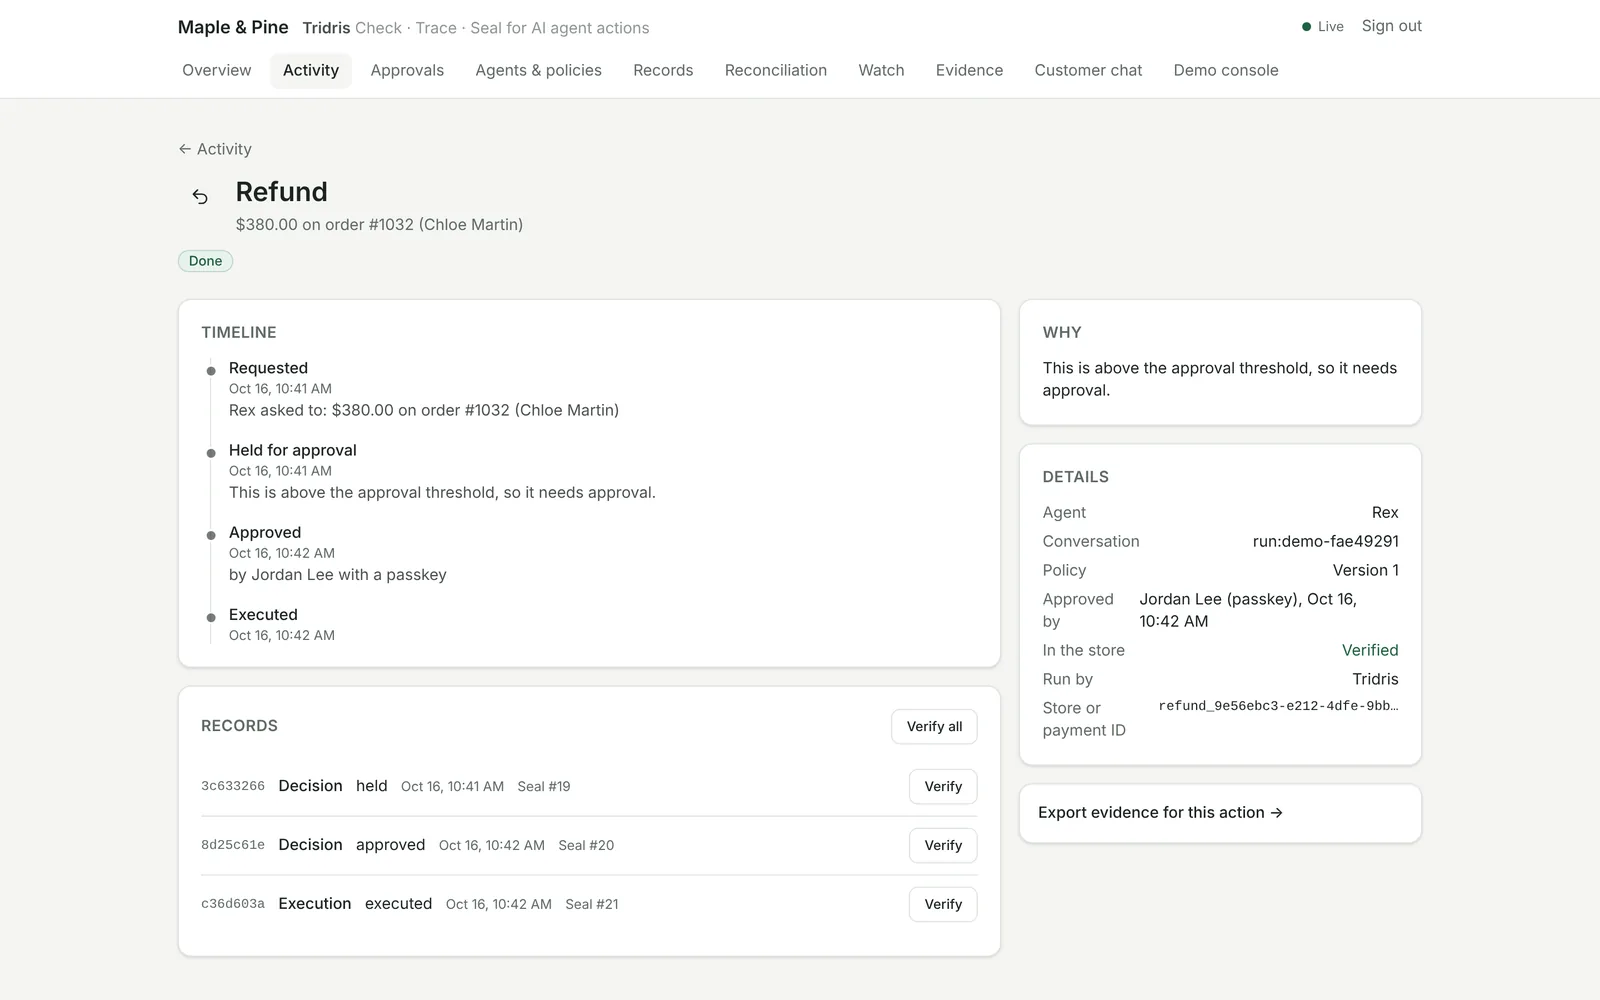1600x1000 pixels.
Task: Click the Run by value Tridris
Action: [1375, 679]
